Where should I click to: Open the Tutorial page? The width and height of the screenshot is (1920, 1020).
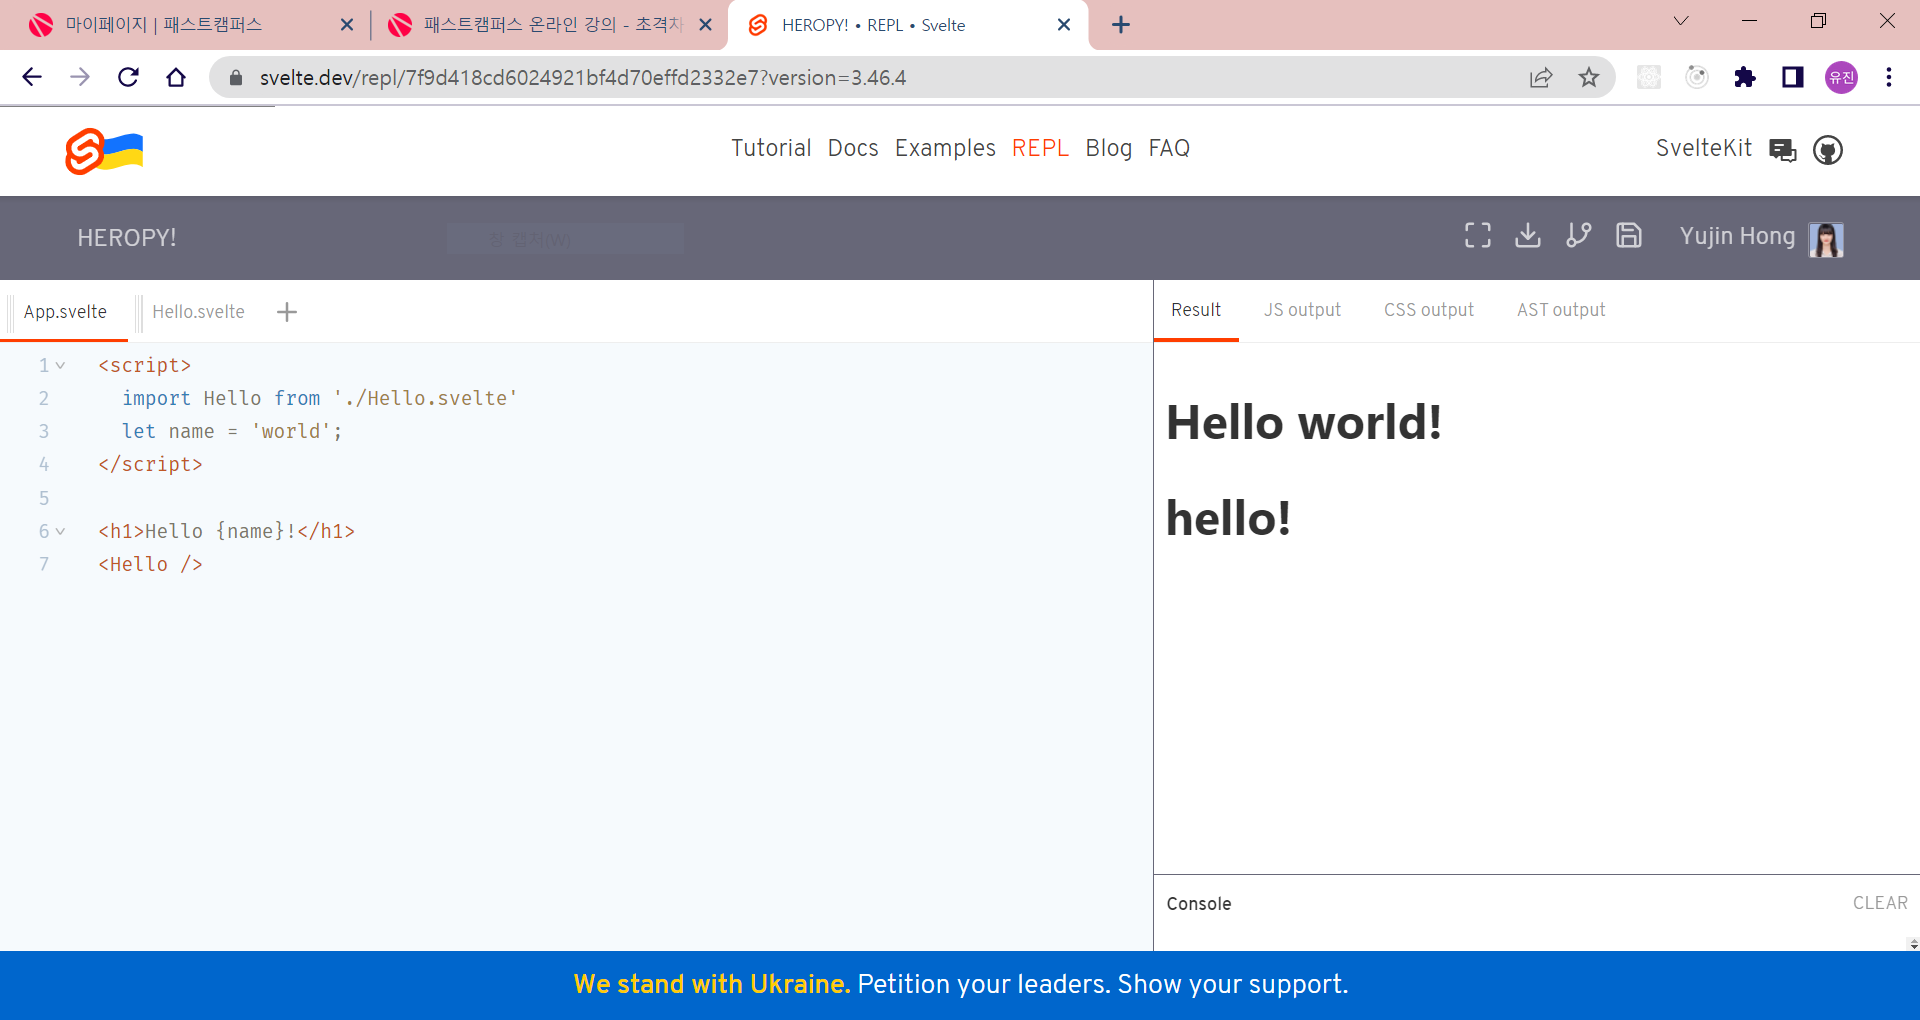[771, 148]
